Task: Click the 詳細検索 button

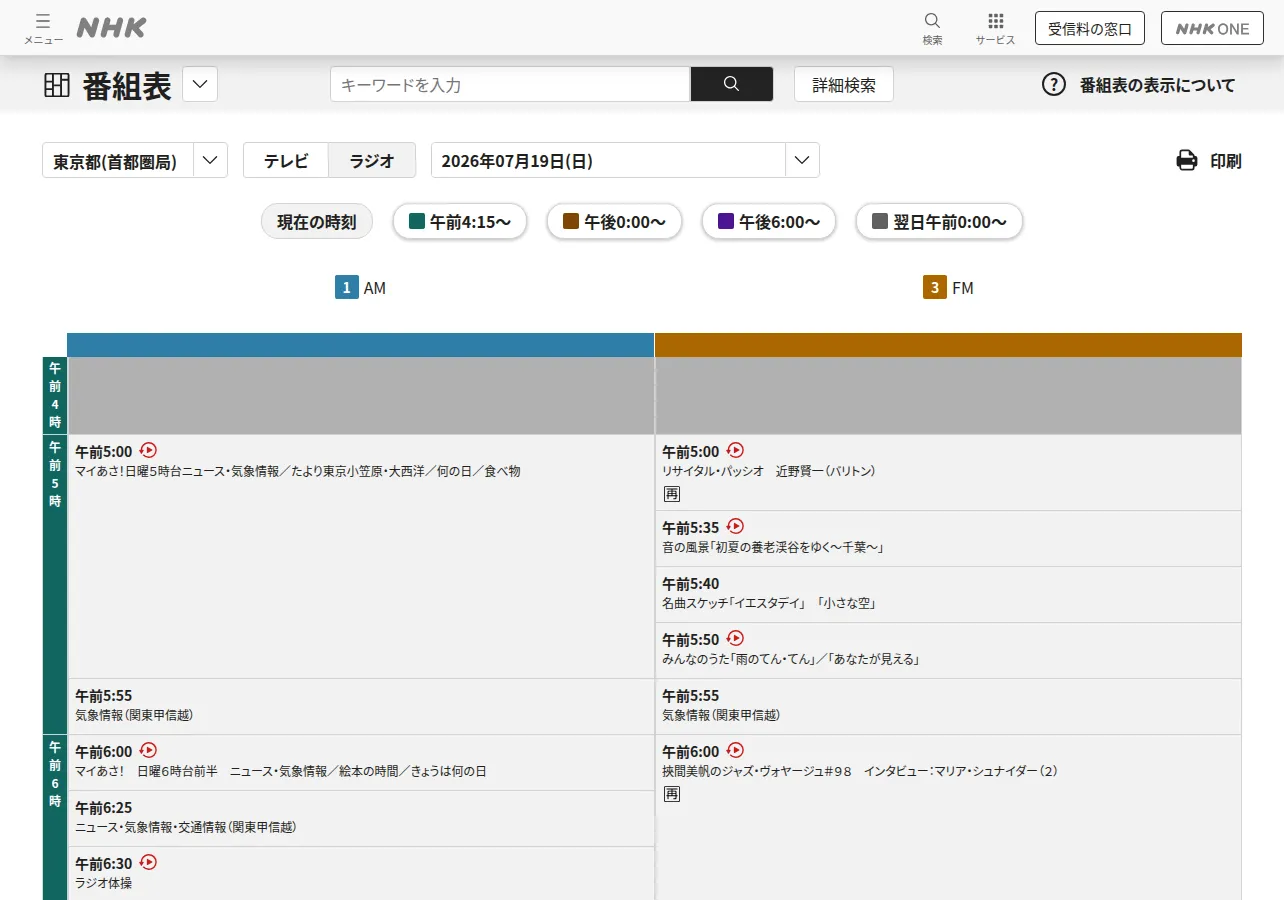Action: coord(844,84)
